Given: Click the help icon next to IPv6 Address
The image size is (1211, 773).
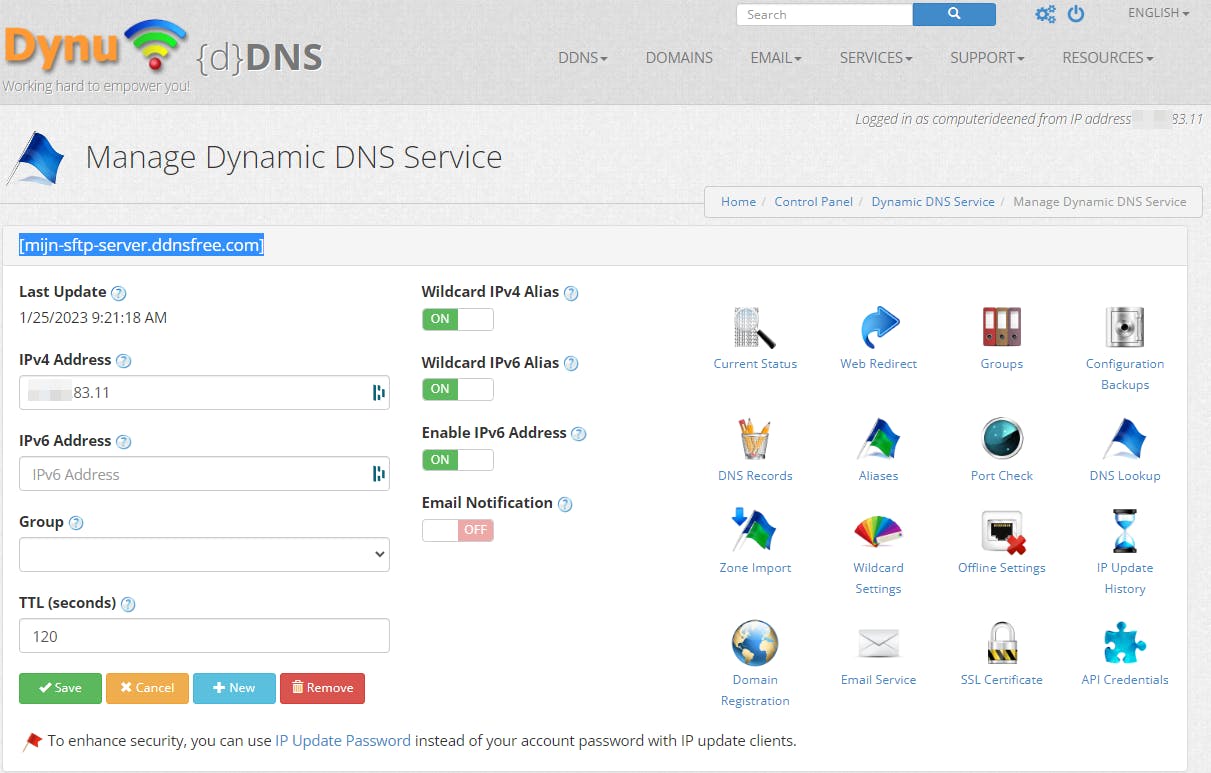Looking at the screenshot, I should 124,442.
